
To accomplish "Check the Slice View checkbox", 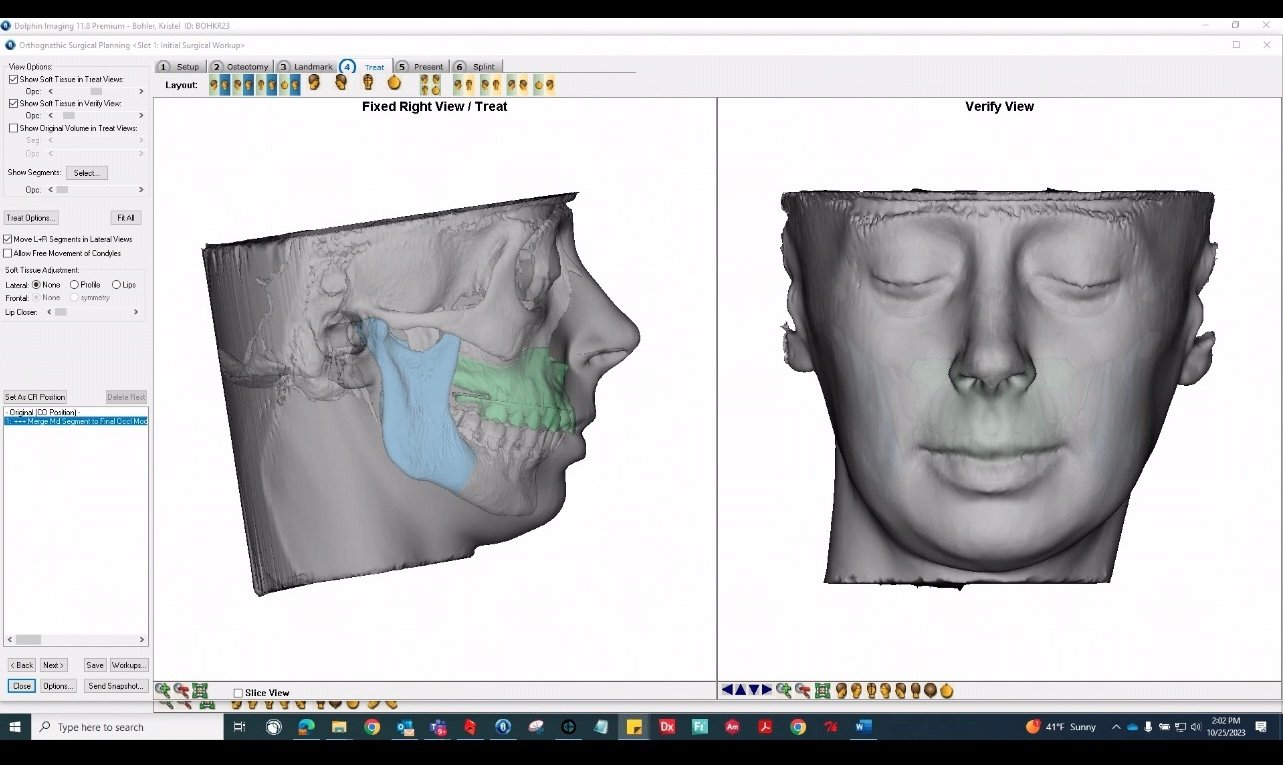I will click(238, 693).
